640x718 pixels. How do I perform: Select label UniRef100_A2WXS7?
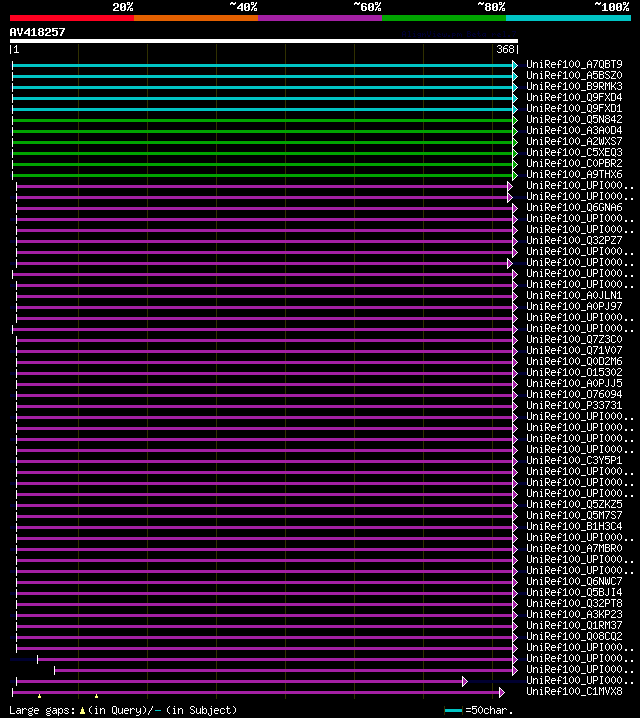[x=574, y=141]
